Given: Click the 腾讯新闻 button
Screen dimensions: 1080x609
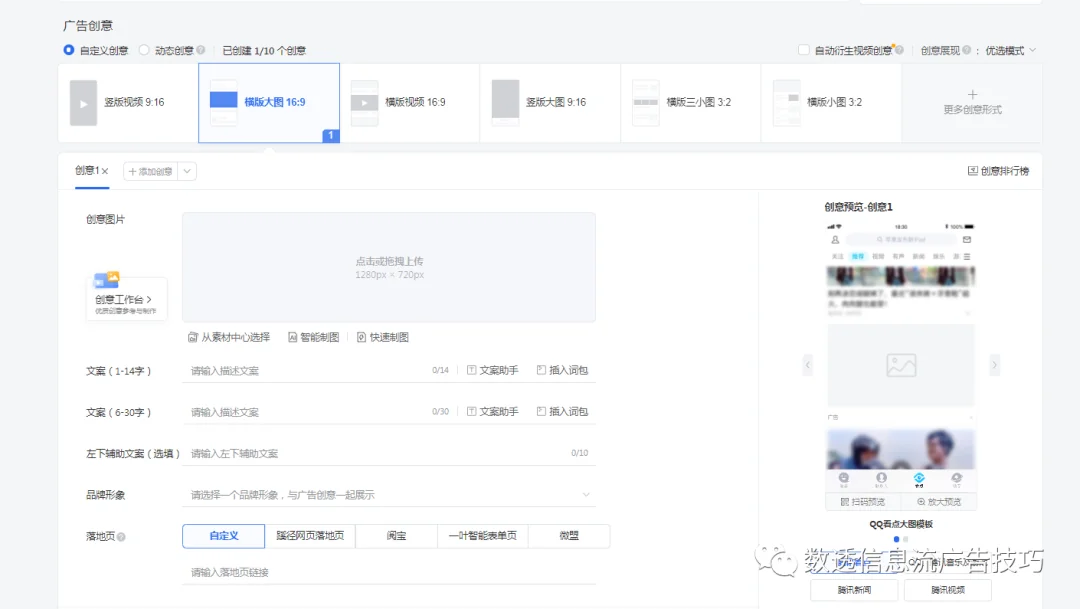Looking at the screenshot, I should pos(854,590).
